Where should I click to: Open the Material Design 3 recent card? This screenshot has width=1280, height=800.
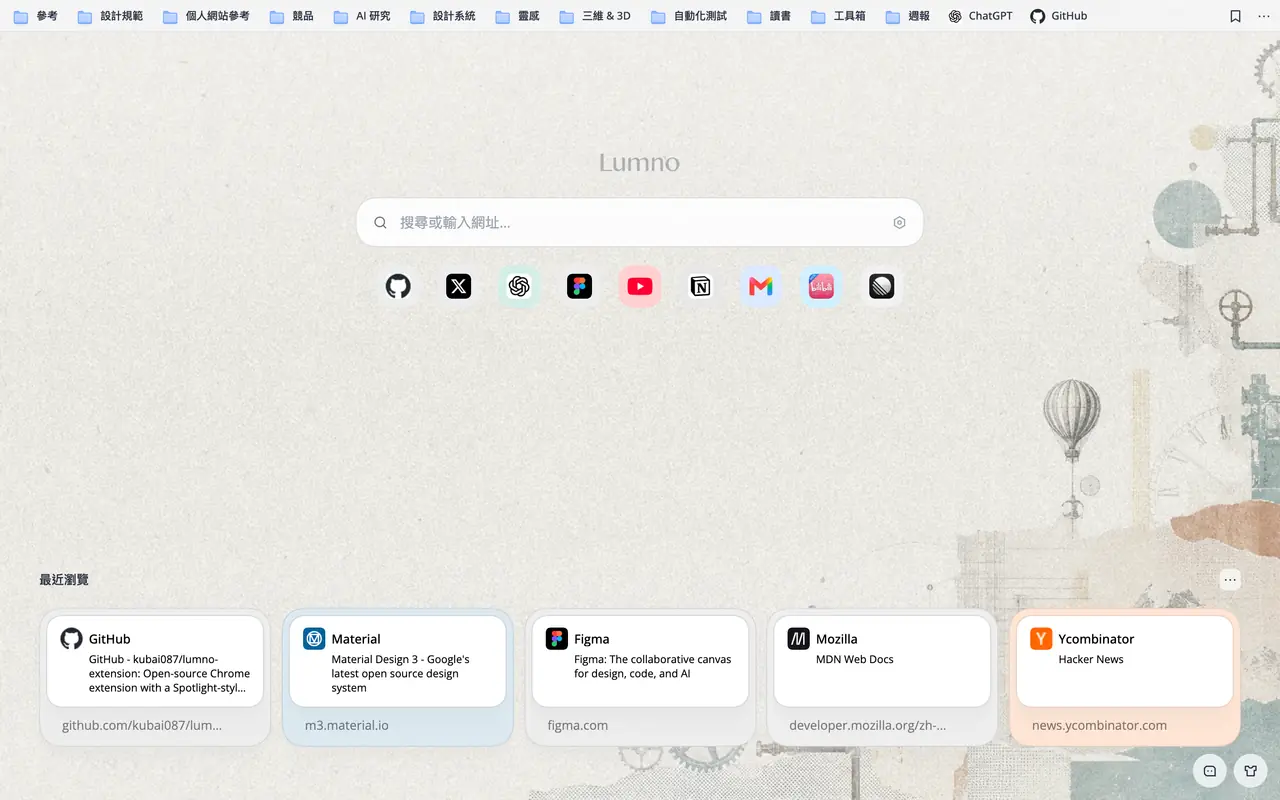pos(398,678)
